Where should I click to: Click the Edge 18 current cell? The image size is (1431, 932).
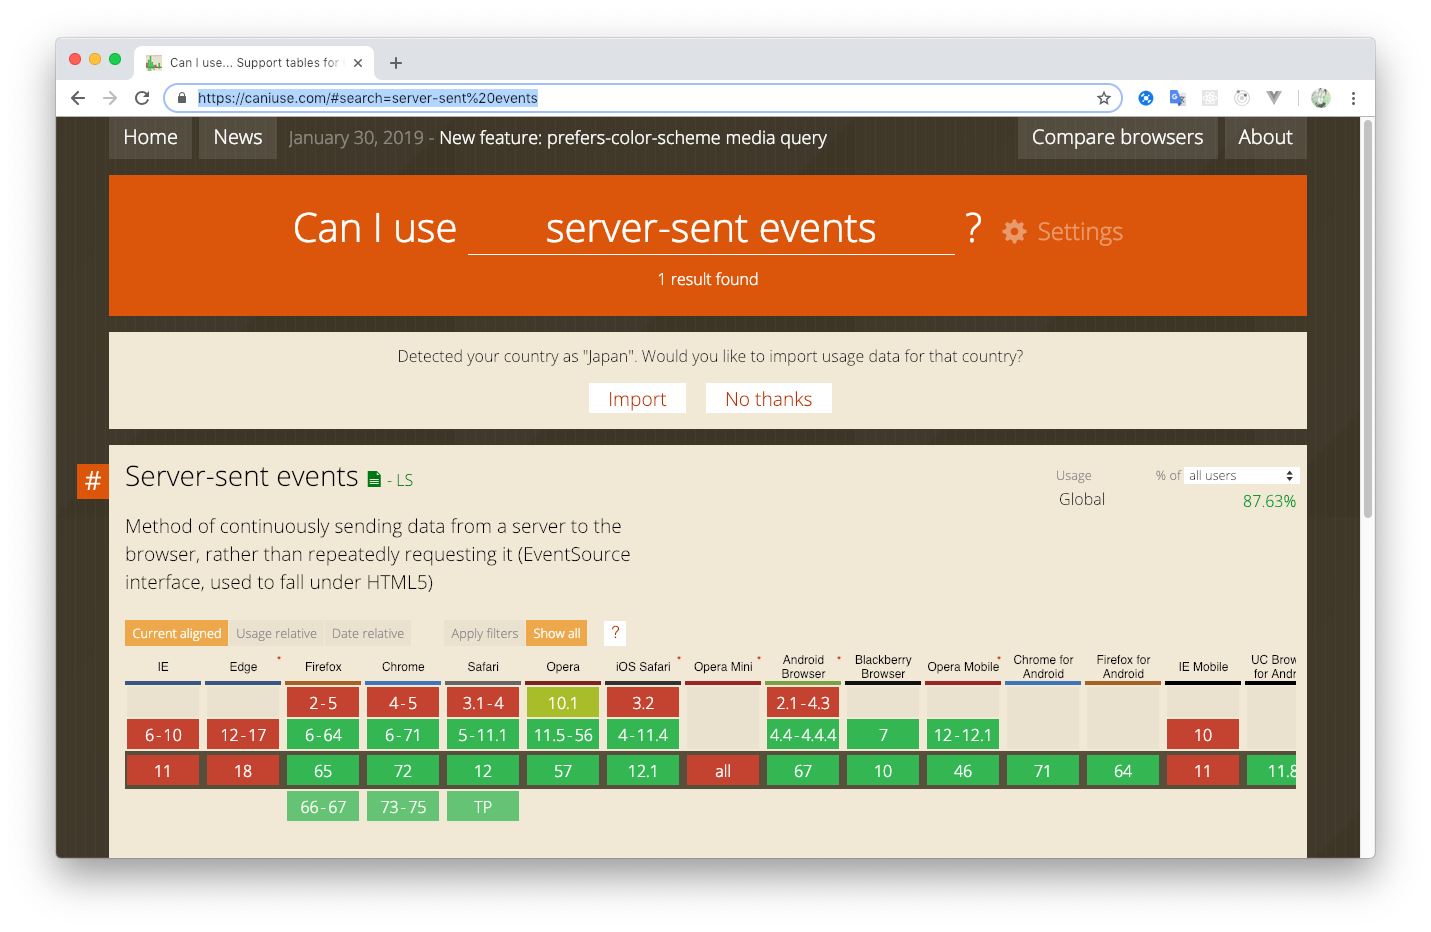tap(243, 771)
